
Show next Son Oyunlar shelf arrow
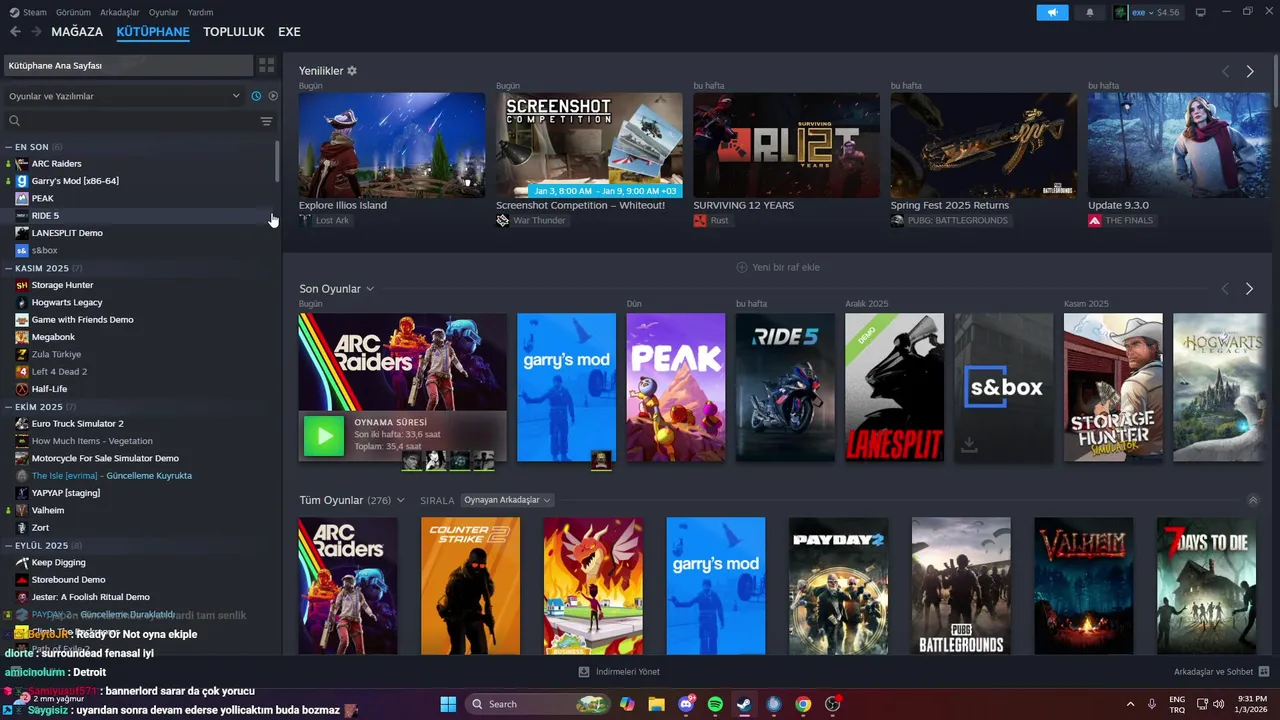(x=1250, y=289)
